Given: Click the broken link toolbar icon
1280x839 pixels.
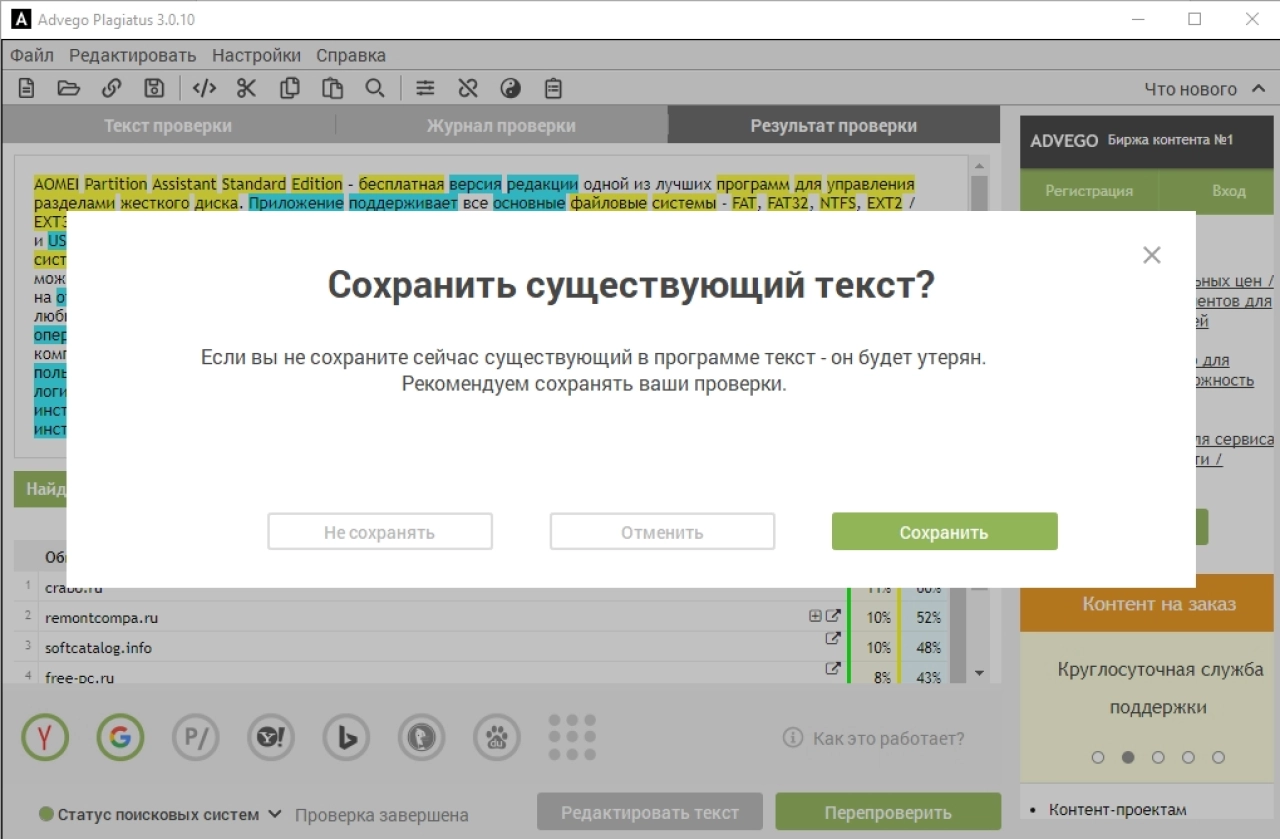Looking at the screenshot, I should (468, 88).
